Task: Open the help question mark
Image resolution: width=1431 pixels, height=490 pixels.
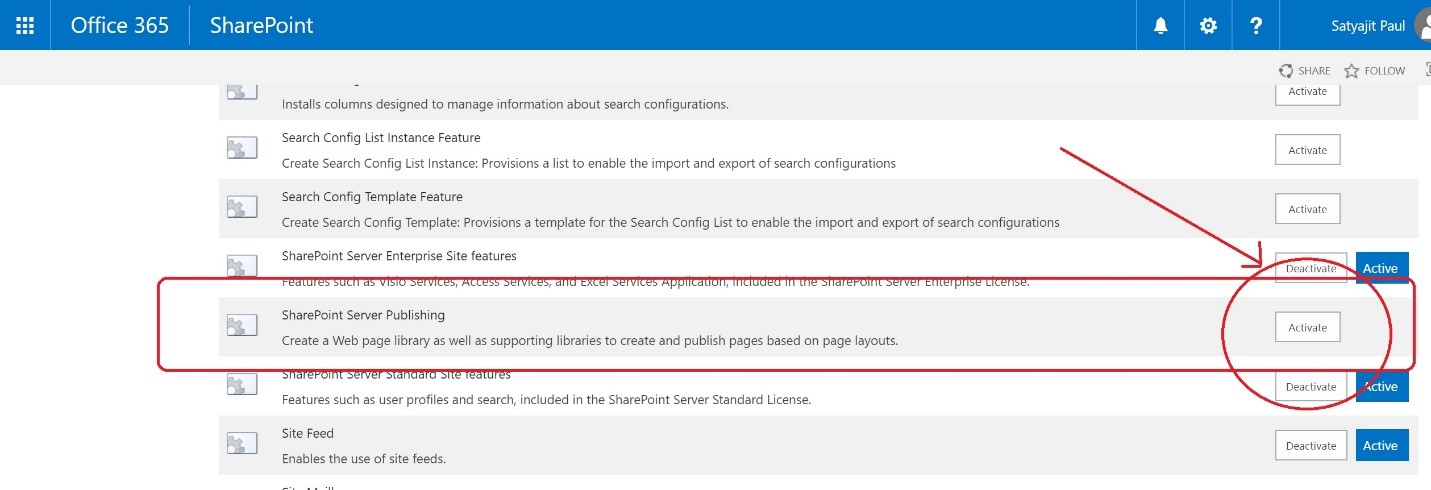Action: pos(1256,26)
